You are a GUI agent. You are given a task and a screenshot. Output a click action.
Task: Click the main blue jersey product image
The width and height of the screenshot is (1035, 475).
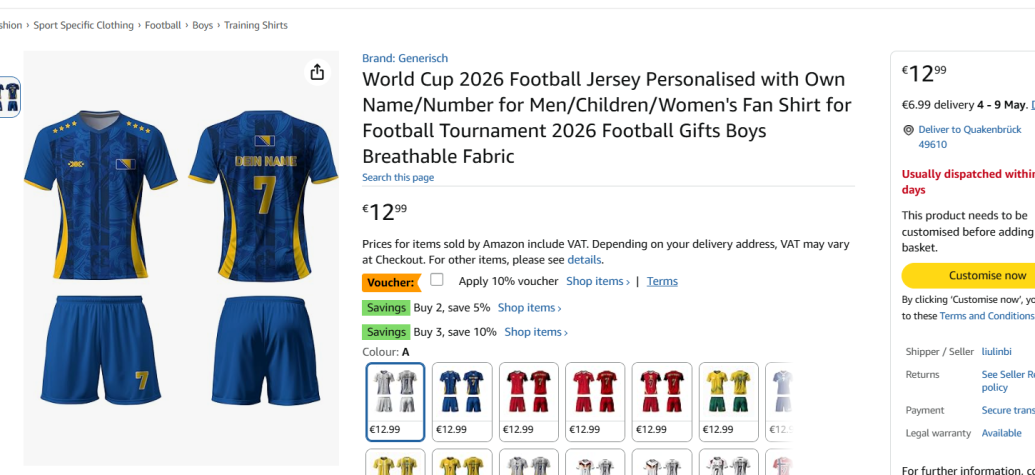[x=181, y=258]
